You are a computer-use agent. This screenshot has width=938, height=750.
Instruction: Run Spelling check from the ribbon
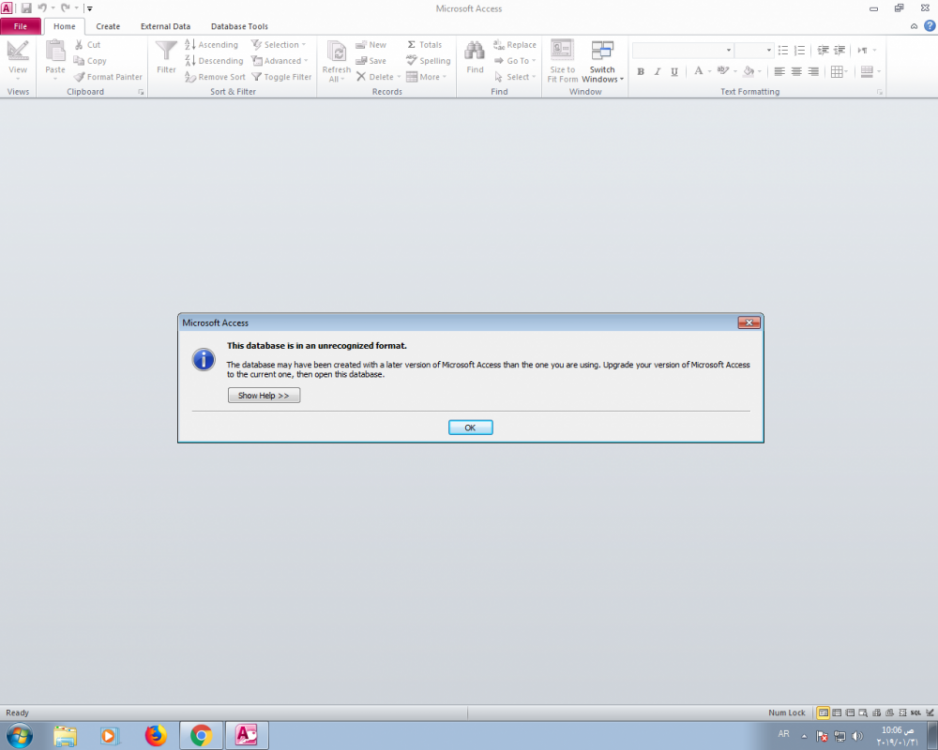[x=428, y=60]
